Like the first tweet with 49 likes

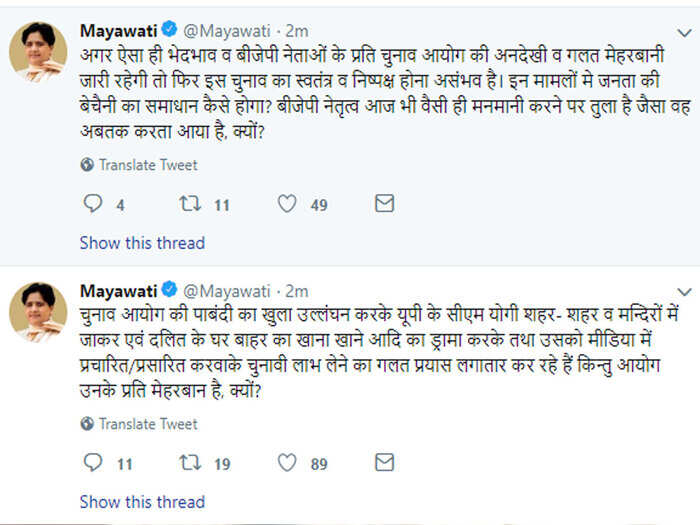287,204
